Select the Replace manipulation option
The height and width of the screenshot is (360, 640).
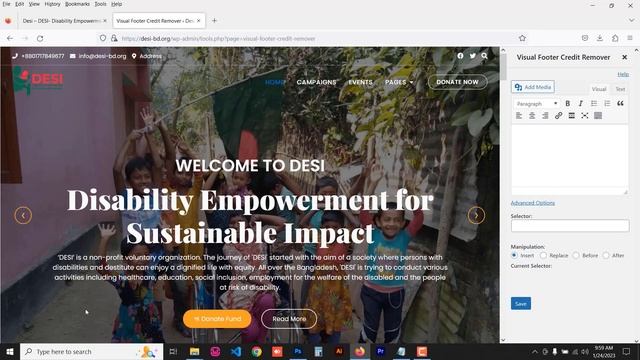click(x=543, y=255)
